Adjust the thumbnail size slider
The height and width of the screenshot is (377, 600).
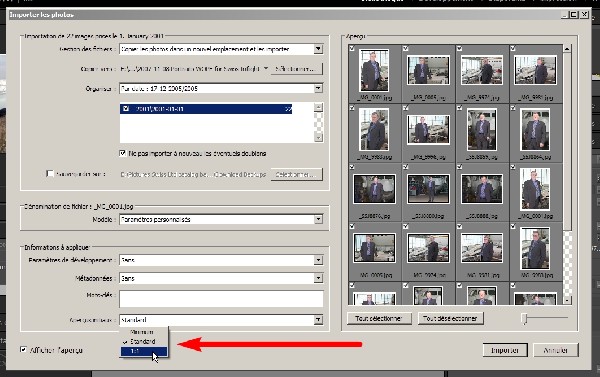(x=525, y=318)
